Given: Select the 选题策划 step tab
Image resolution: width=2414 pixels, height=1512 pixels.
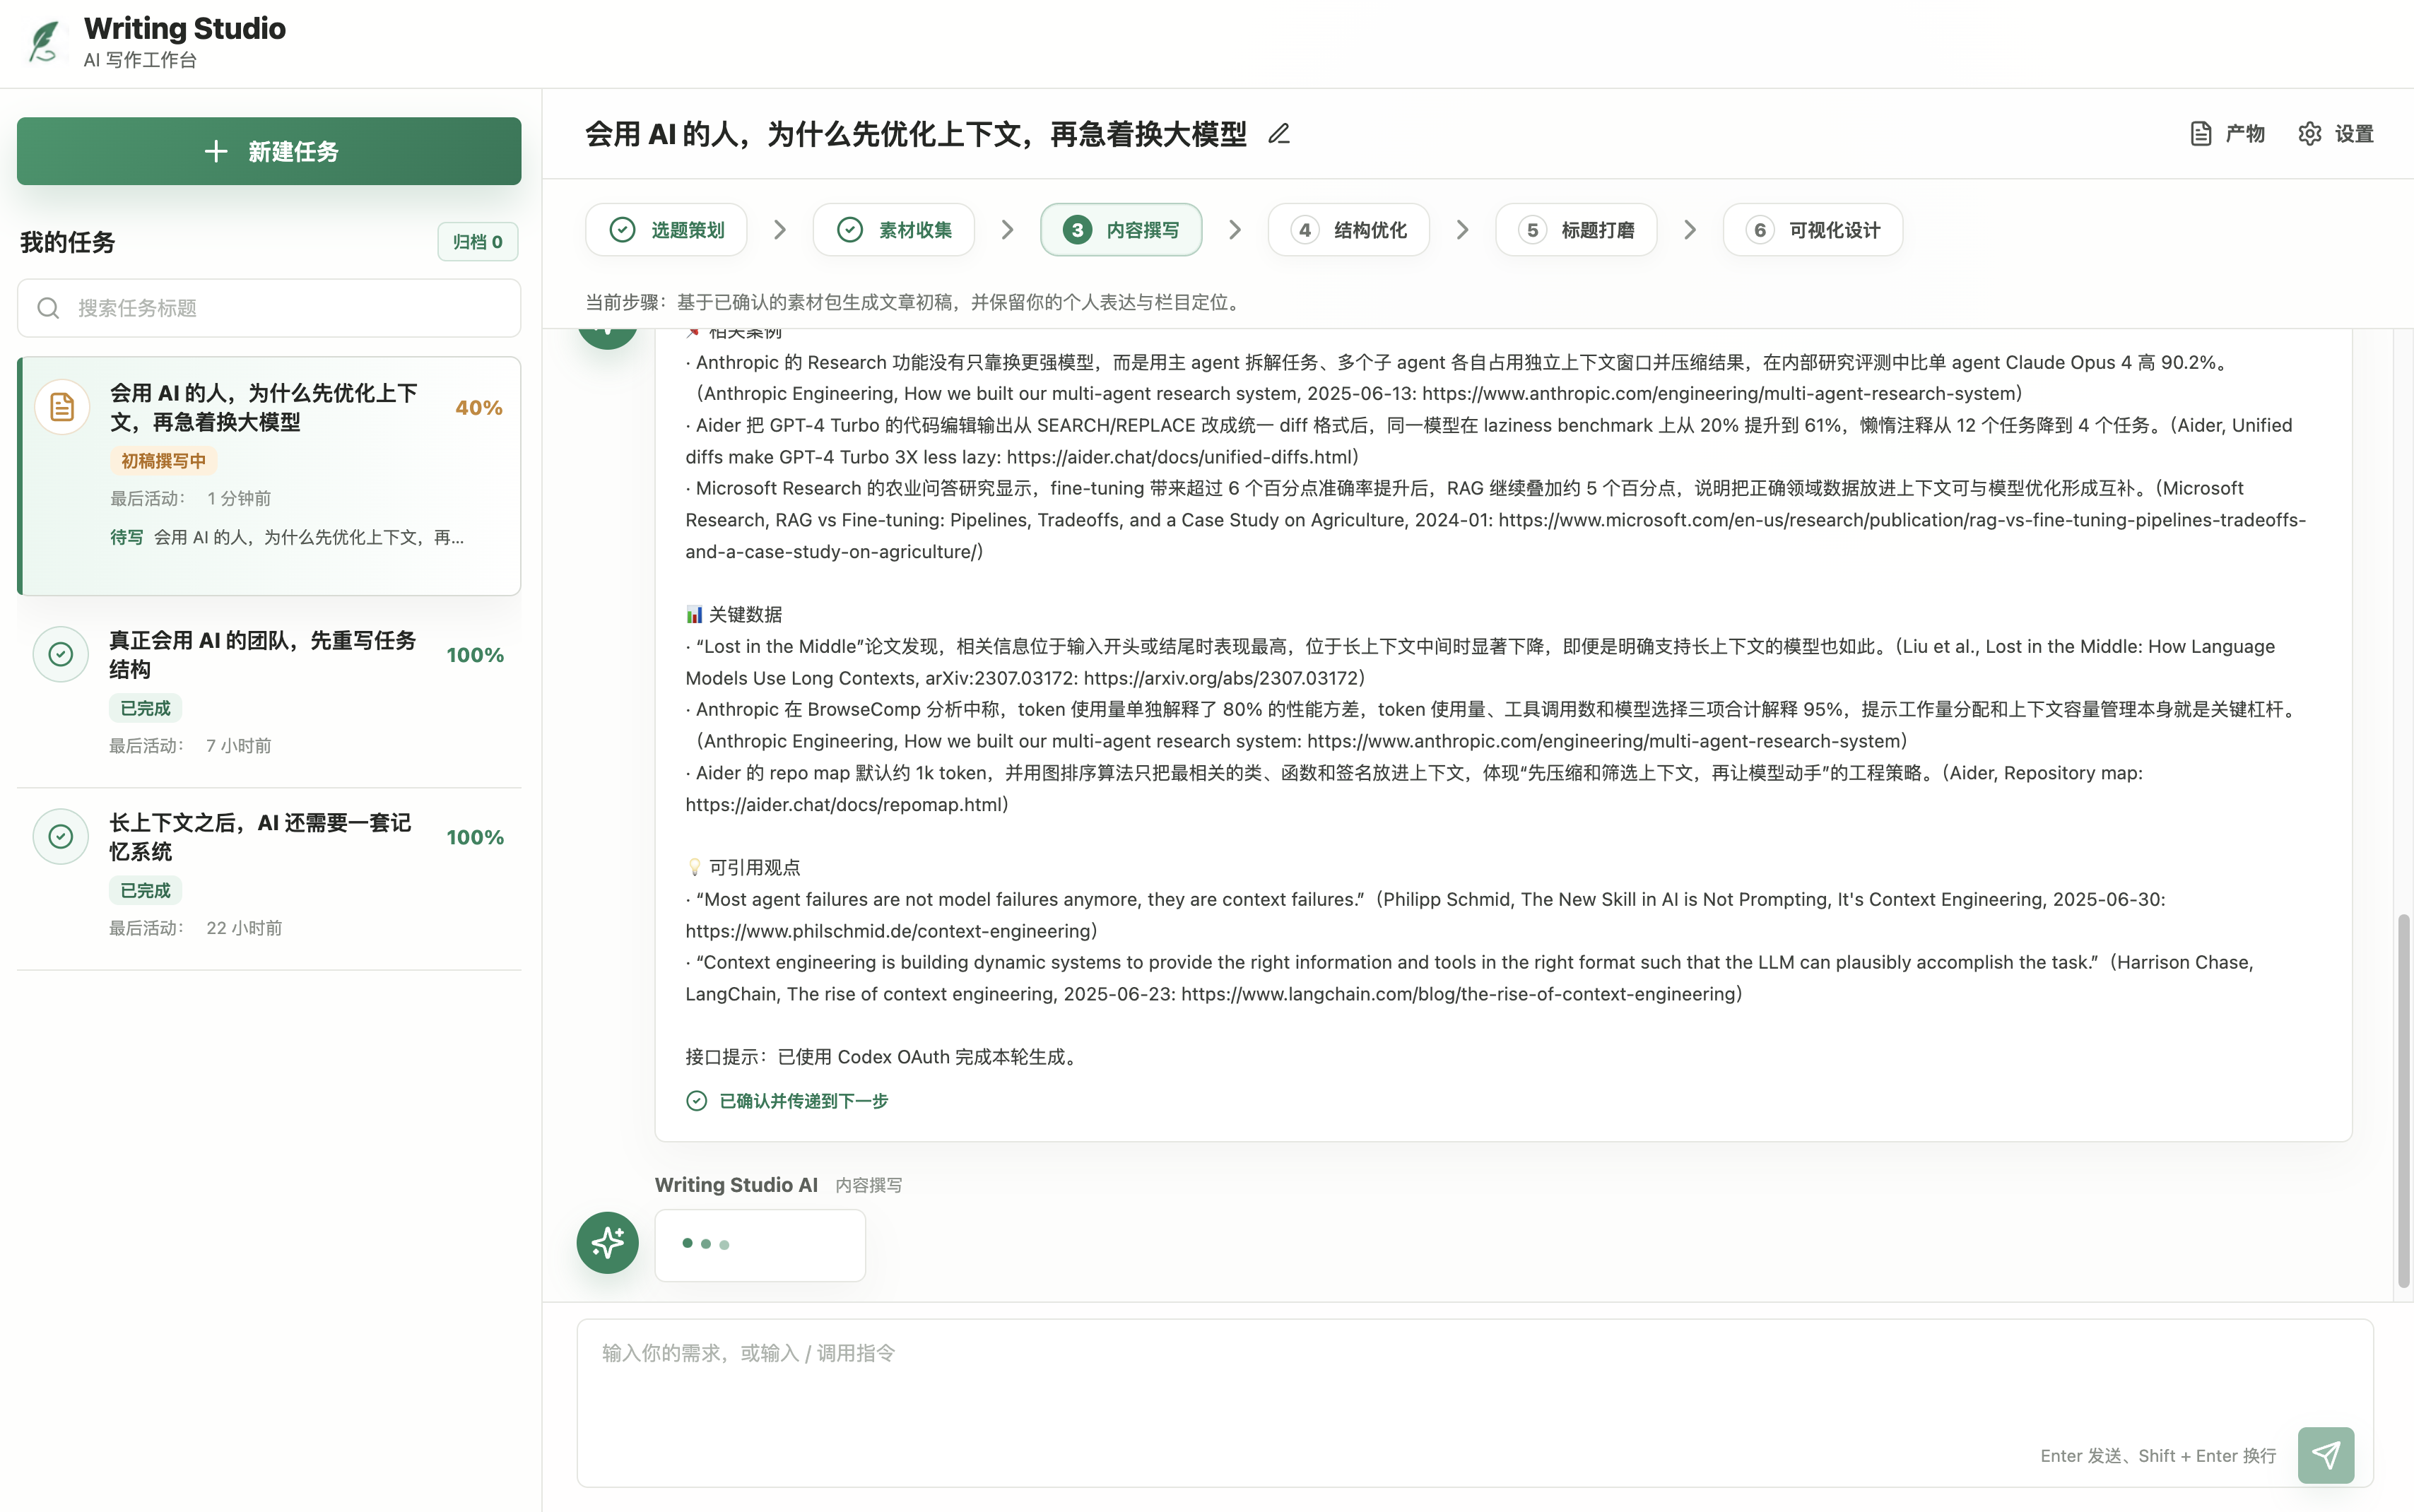Looking at the screenshot, I should [667, 230].
